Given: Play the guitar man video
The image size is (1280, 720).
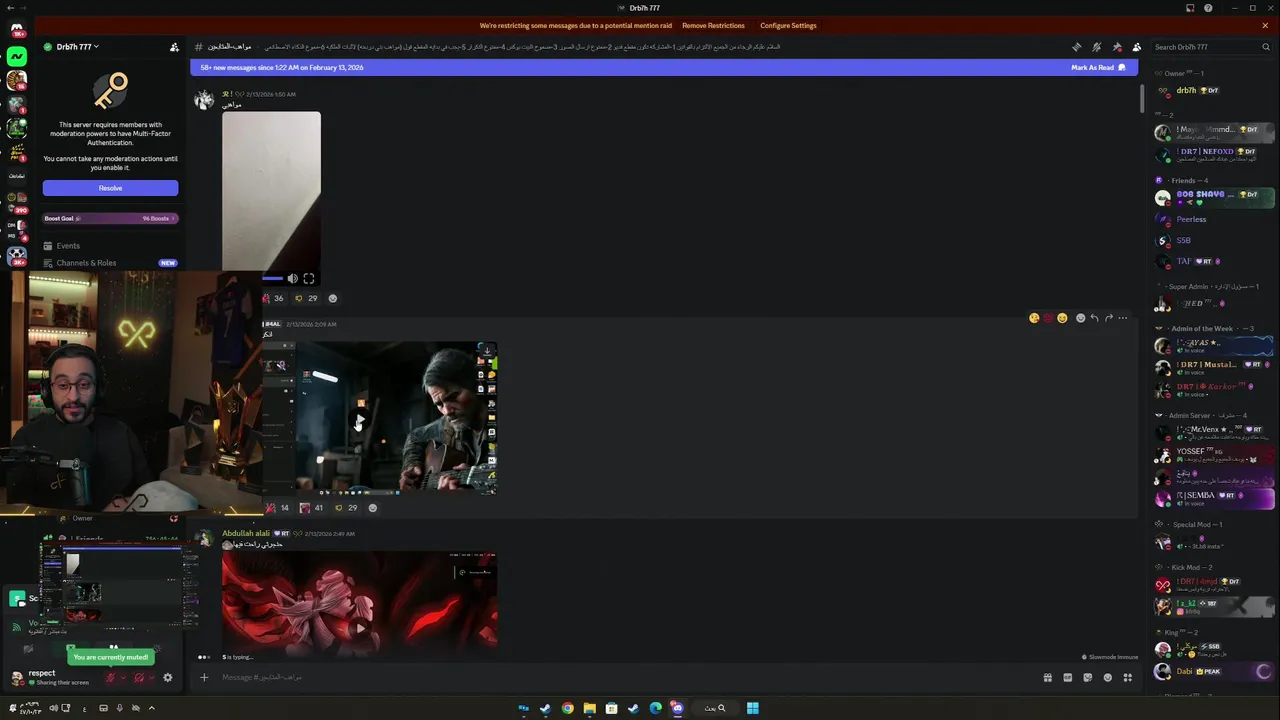Looking at the screenshot, I should (x=359, y=420).
